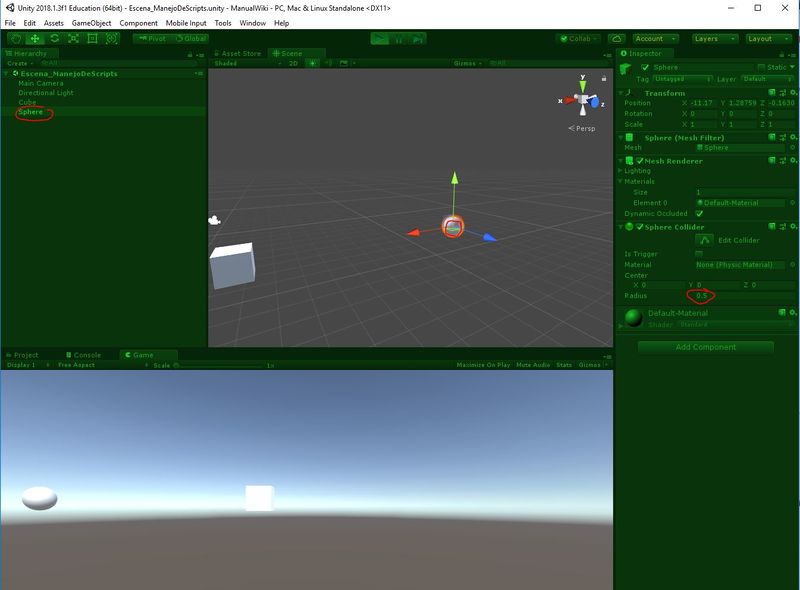Select the Hand tool in toolbar
This screenshot has height=590, width=800.
pos(16,39)
